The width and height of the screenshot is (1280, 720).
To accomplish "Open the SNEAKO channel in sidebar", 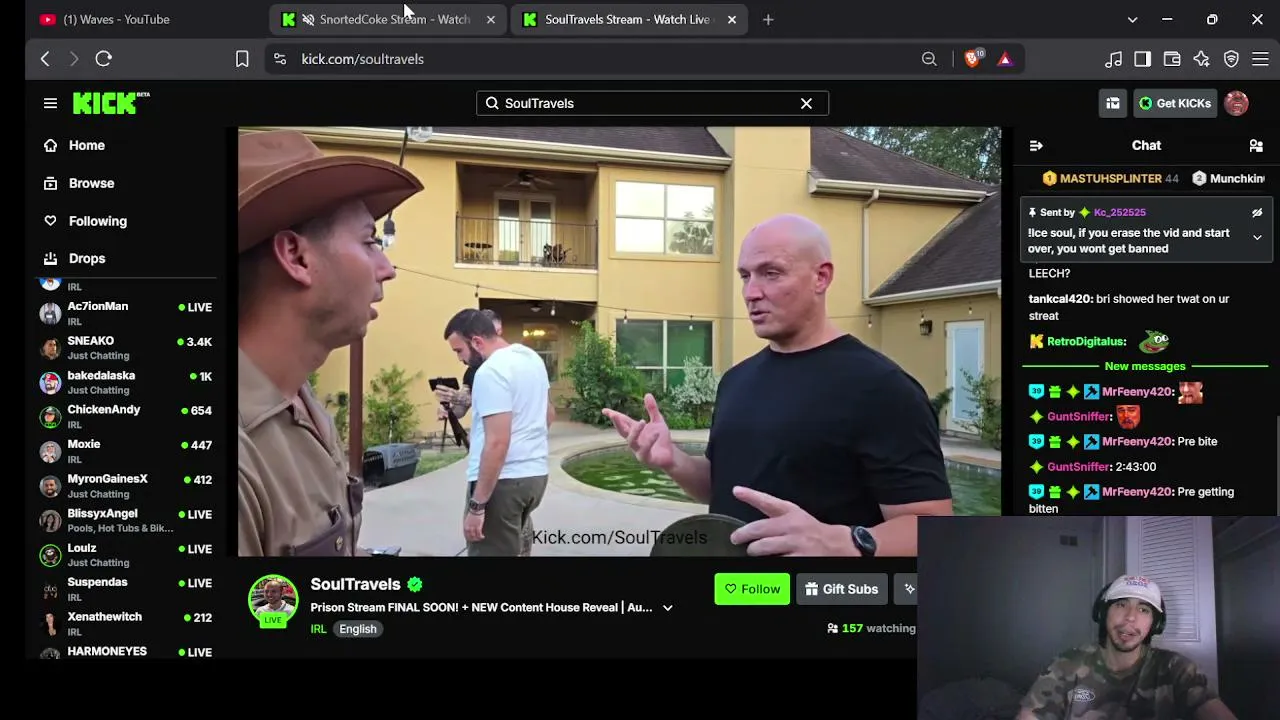I will pyautogui.click(x=126, y=347).
